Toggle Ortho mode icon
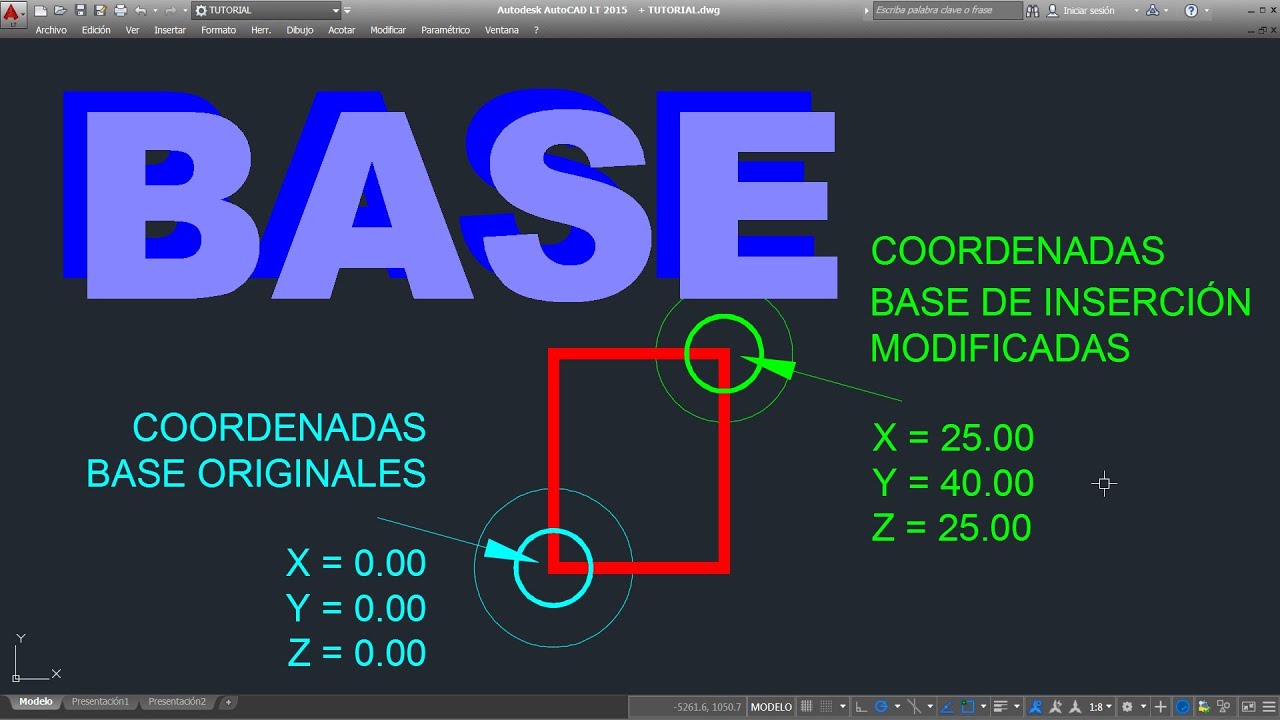The height and width of the screenshot is (720, 1280). tap(860, 707)
